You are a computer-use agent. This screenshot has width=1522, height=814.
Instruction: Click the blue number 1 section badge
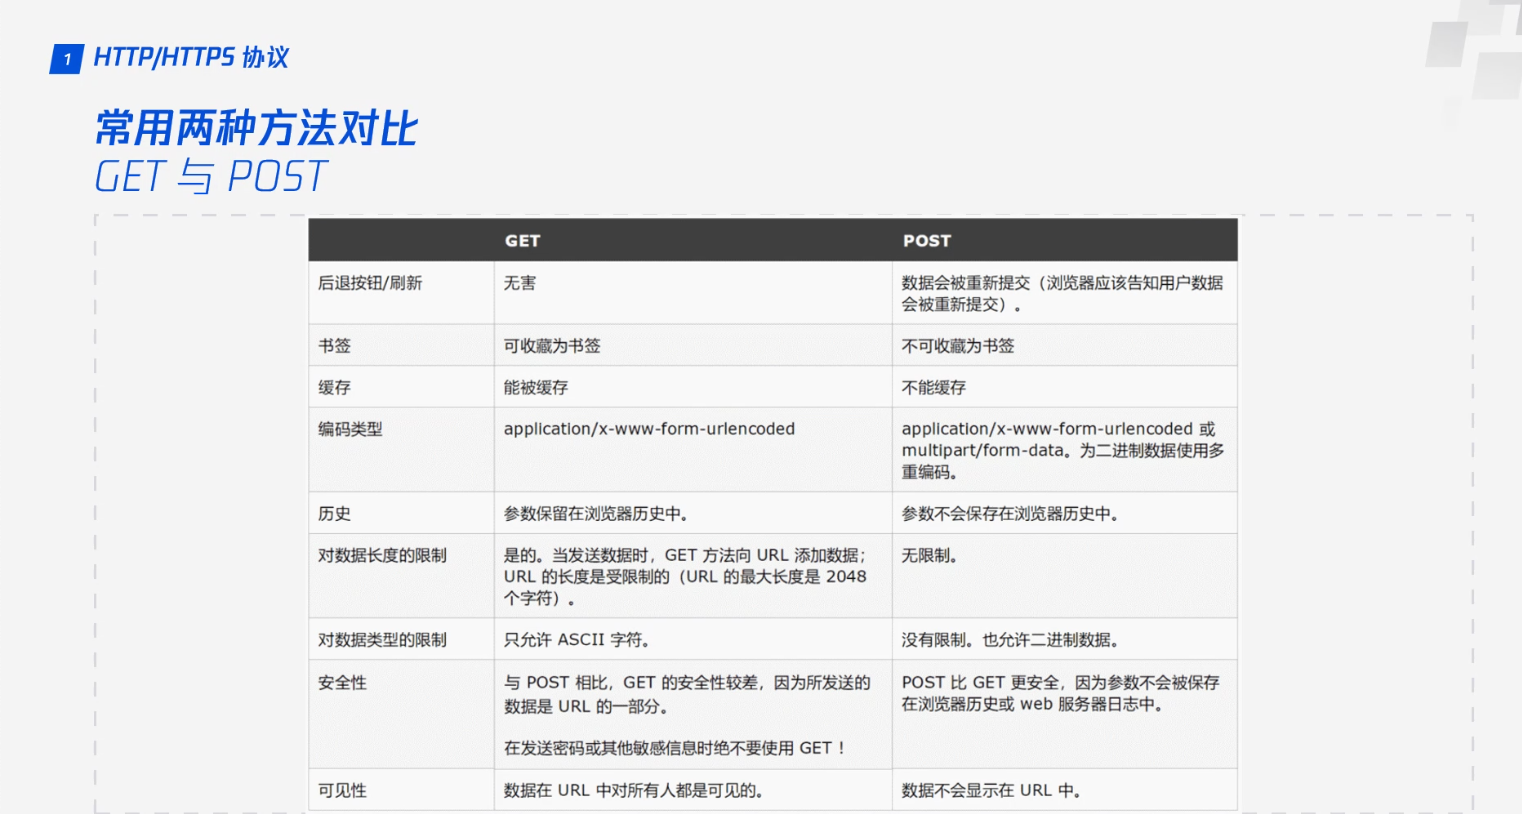(x=66, y=59)
